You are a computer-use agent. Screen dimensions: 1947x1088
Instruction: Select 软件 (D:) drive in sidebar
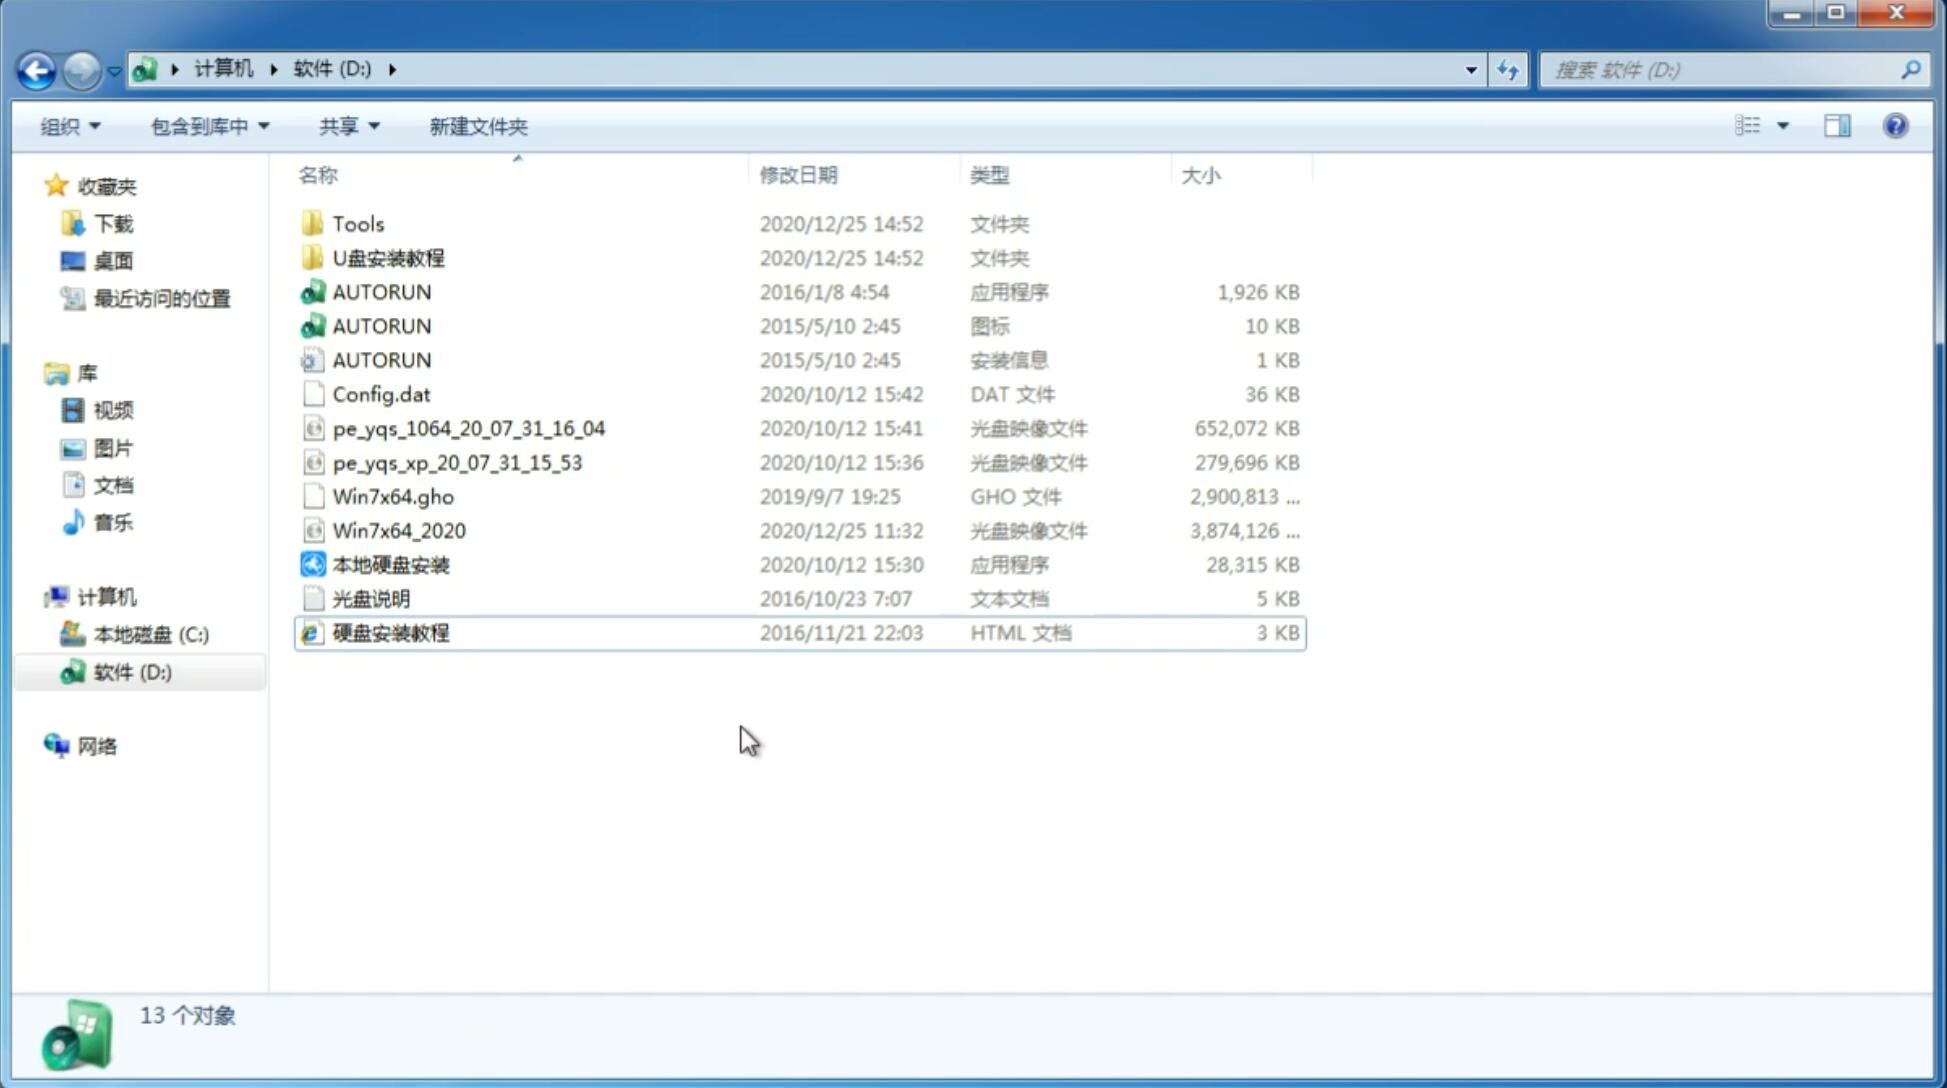pos(131,671)
